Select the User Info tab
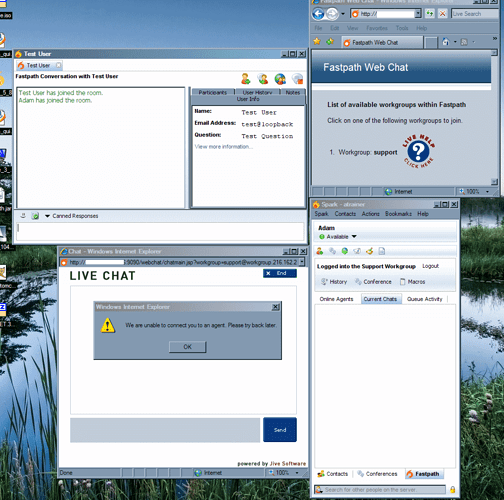The height and width of the screenshot is (500, 504). pos(248,99)
